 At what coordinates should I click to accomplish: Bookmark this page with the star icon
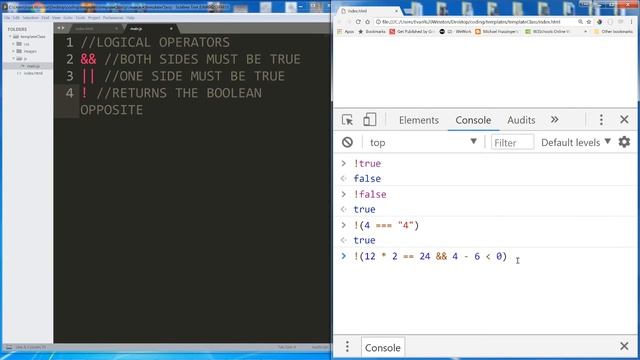[589, 22]
